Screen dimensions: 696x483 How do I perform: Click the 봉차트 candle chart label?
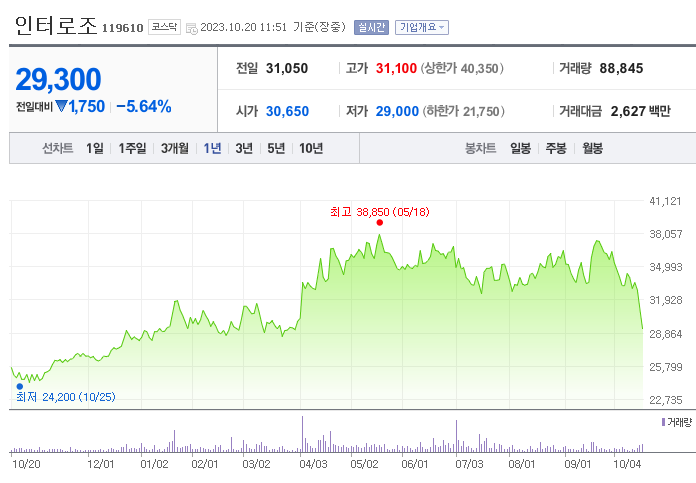[x=480, y=148]
